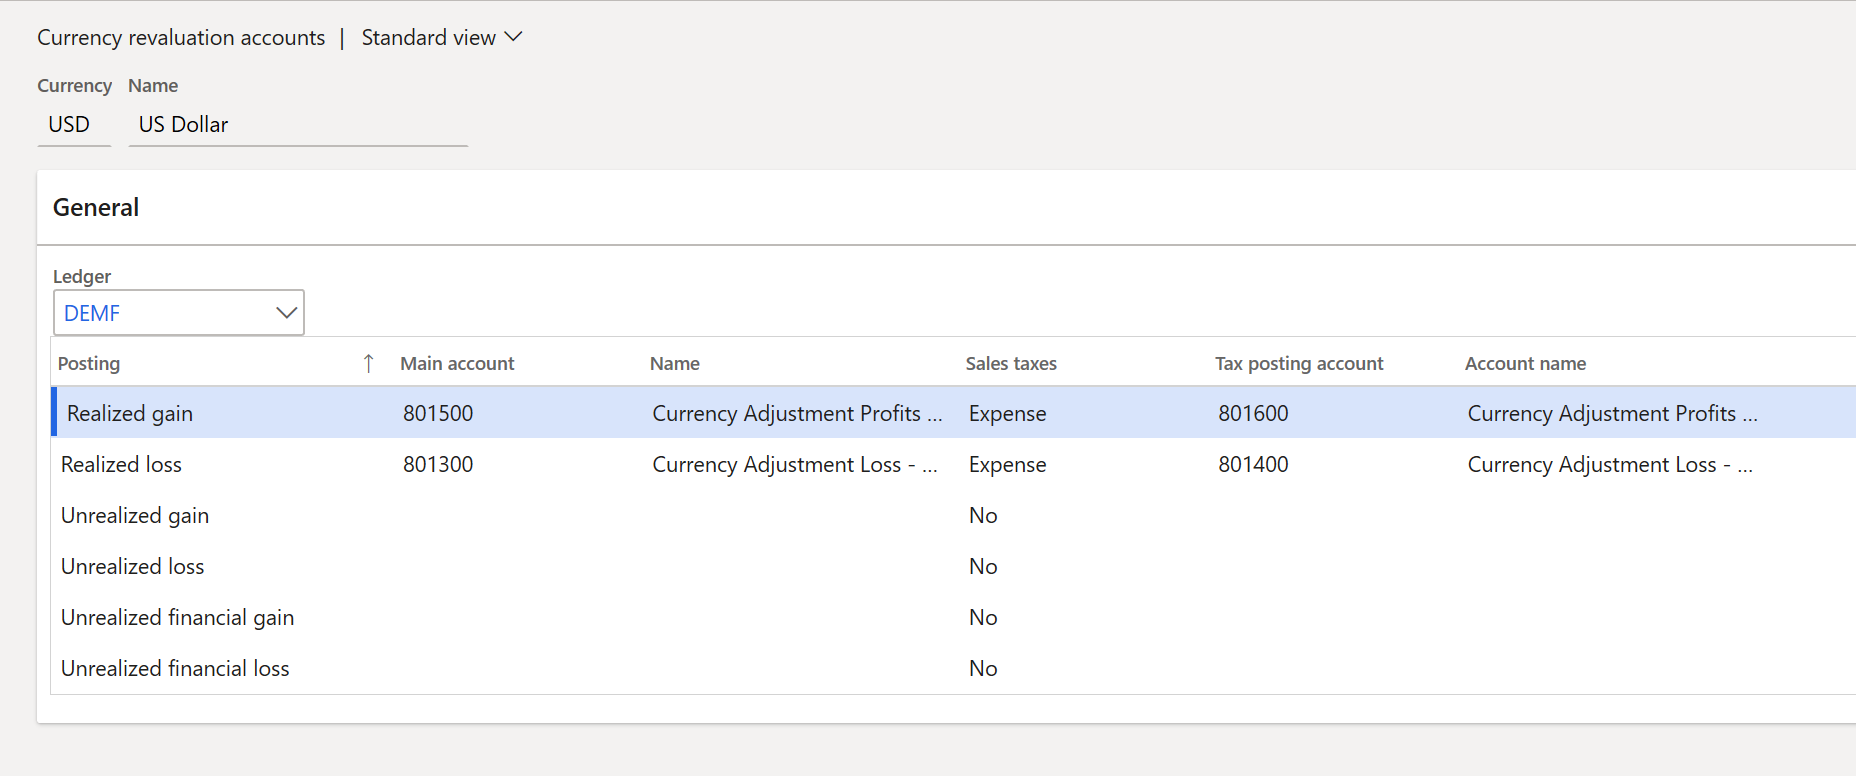Click No sales tax in Unrealized gain row
This screenshot has width=1856, height=776.
point(983,516)
